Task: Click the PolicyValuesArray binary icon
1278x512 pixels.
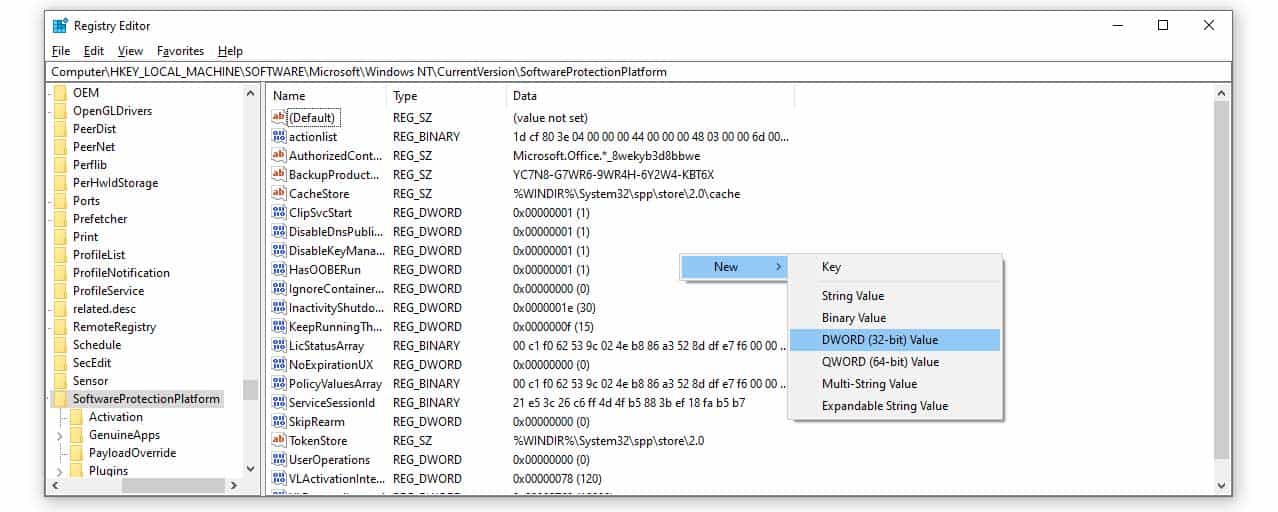Action: [279, 383]
